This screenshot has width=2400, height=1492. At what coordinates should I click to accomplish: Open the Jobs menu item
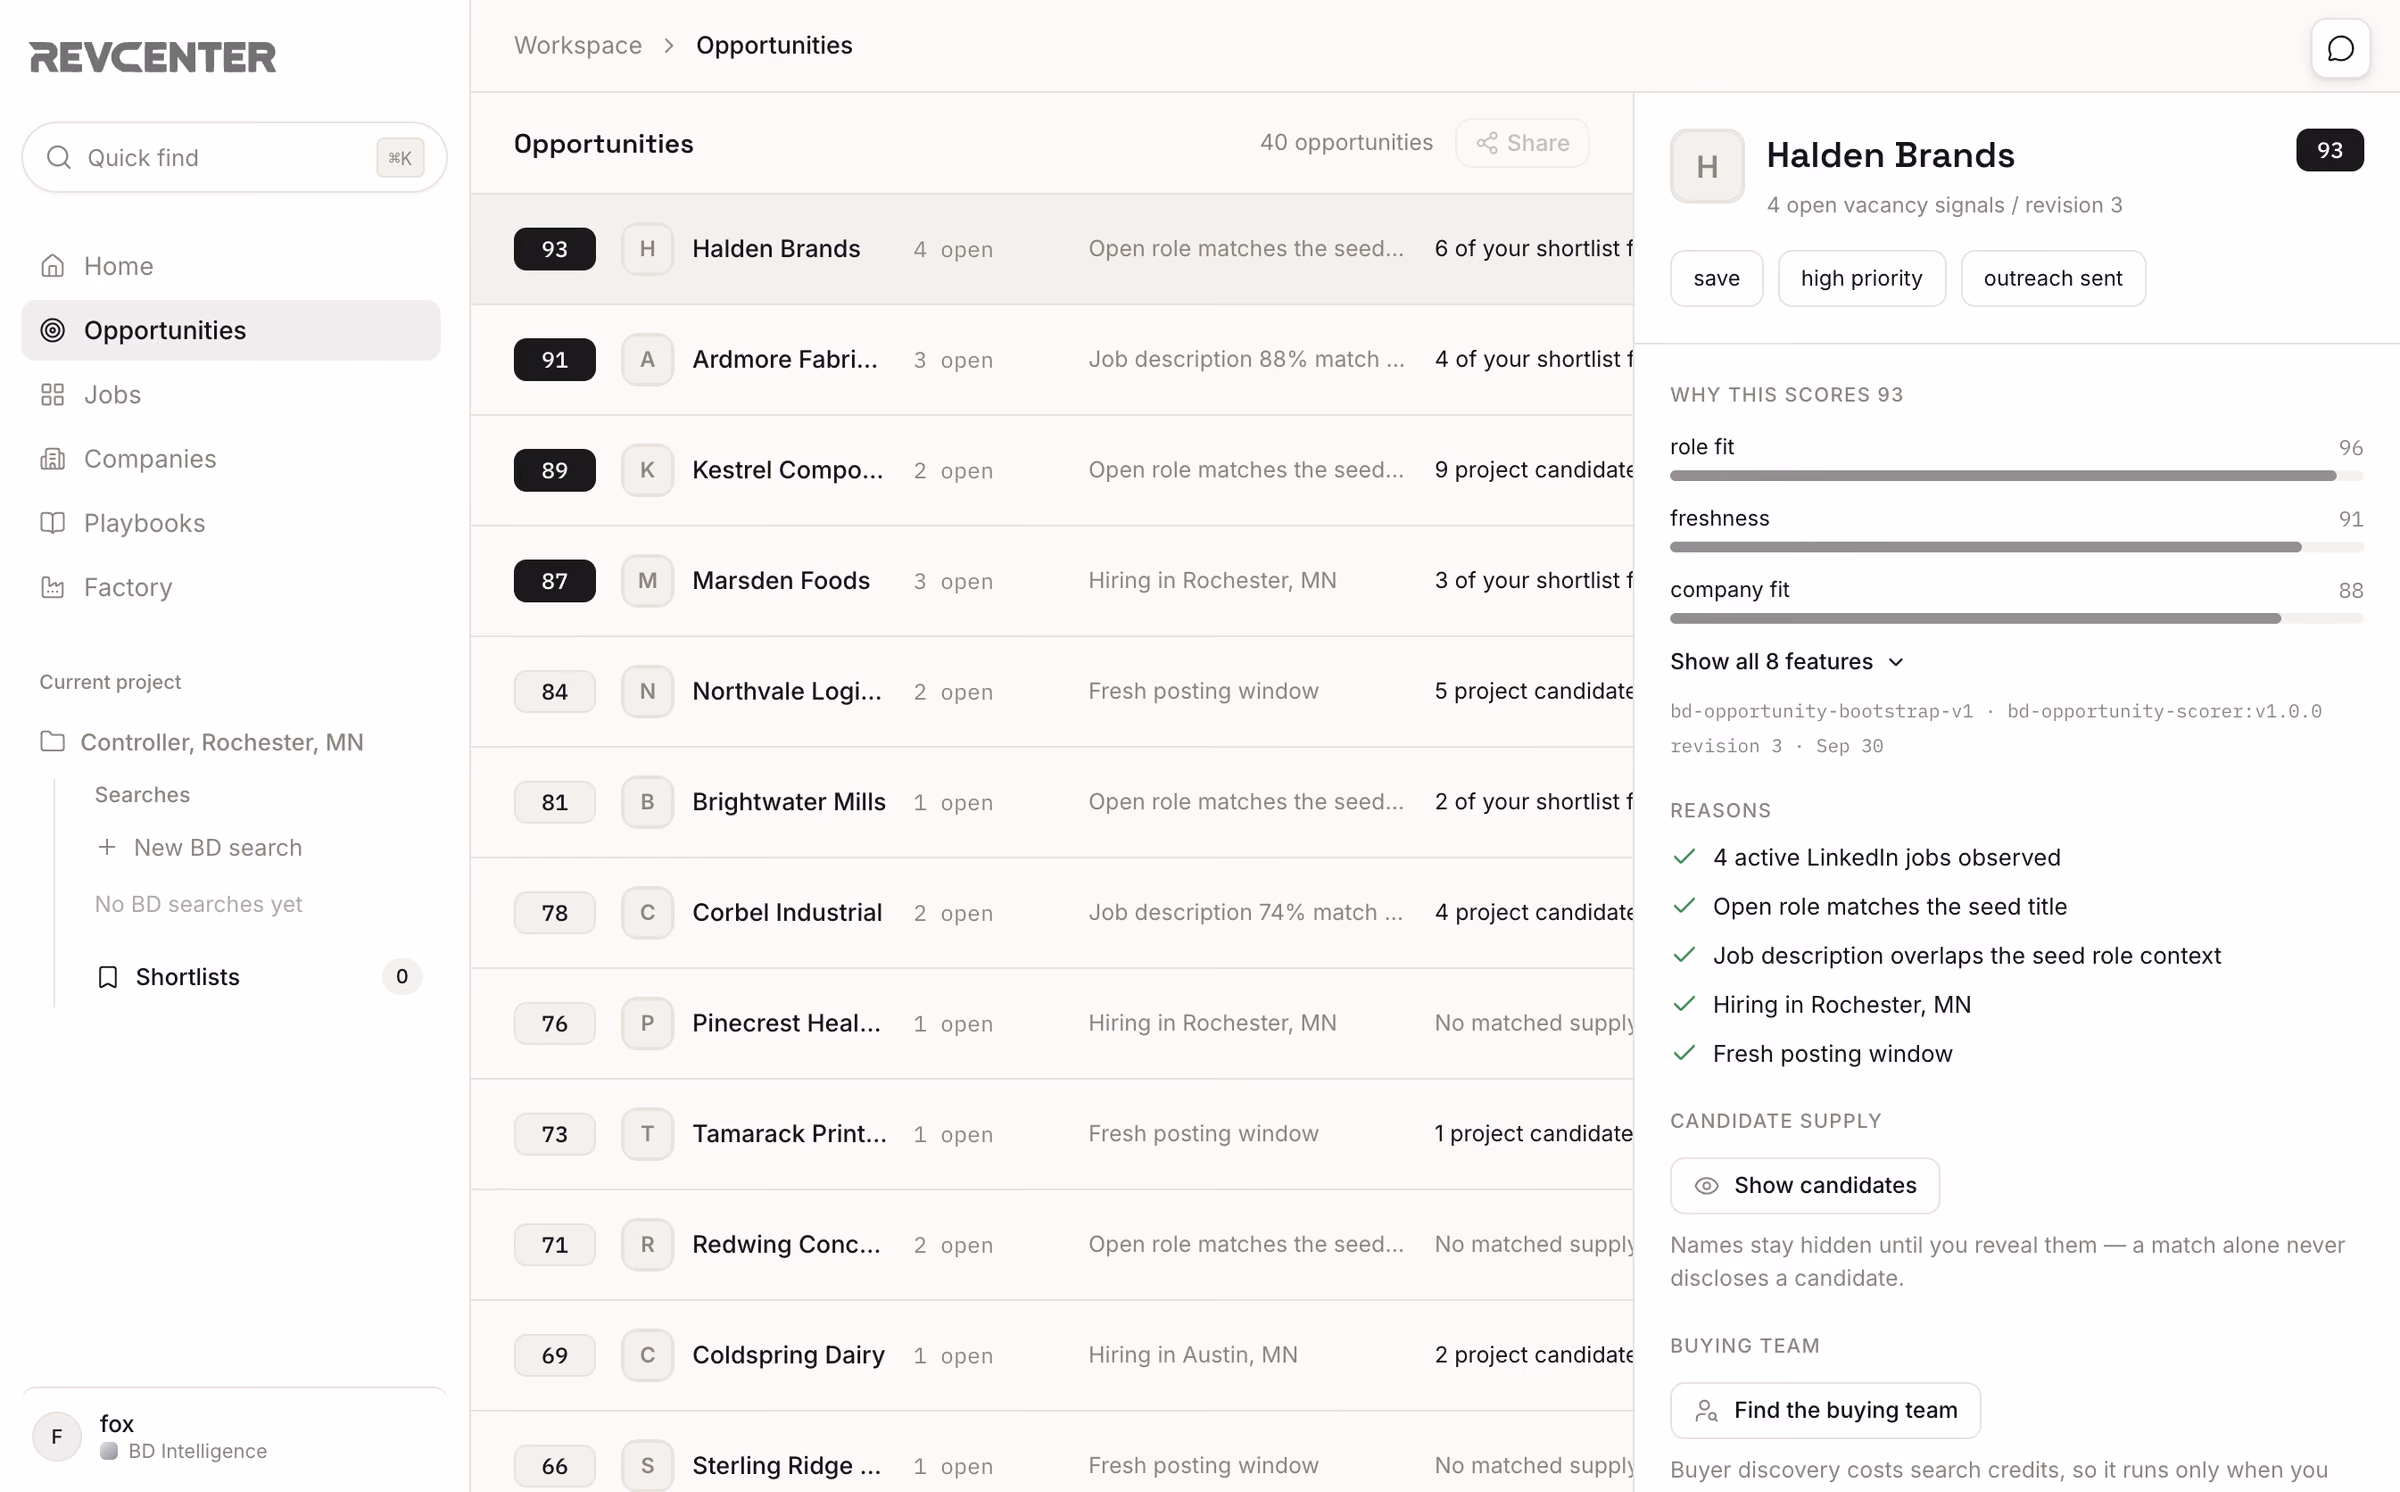tap(230, 394)
